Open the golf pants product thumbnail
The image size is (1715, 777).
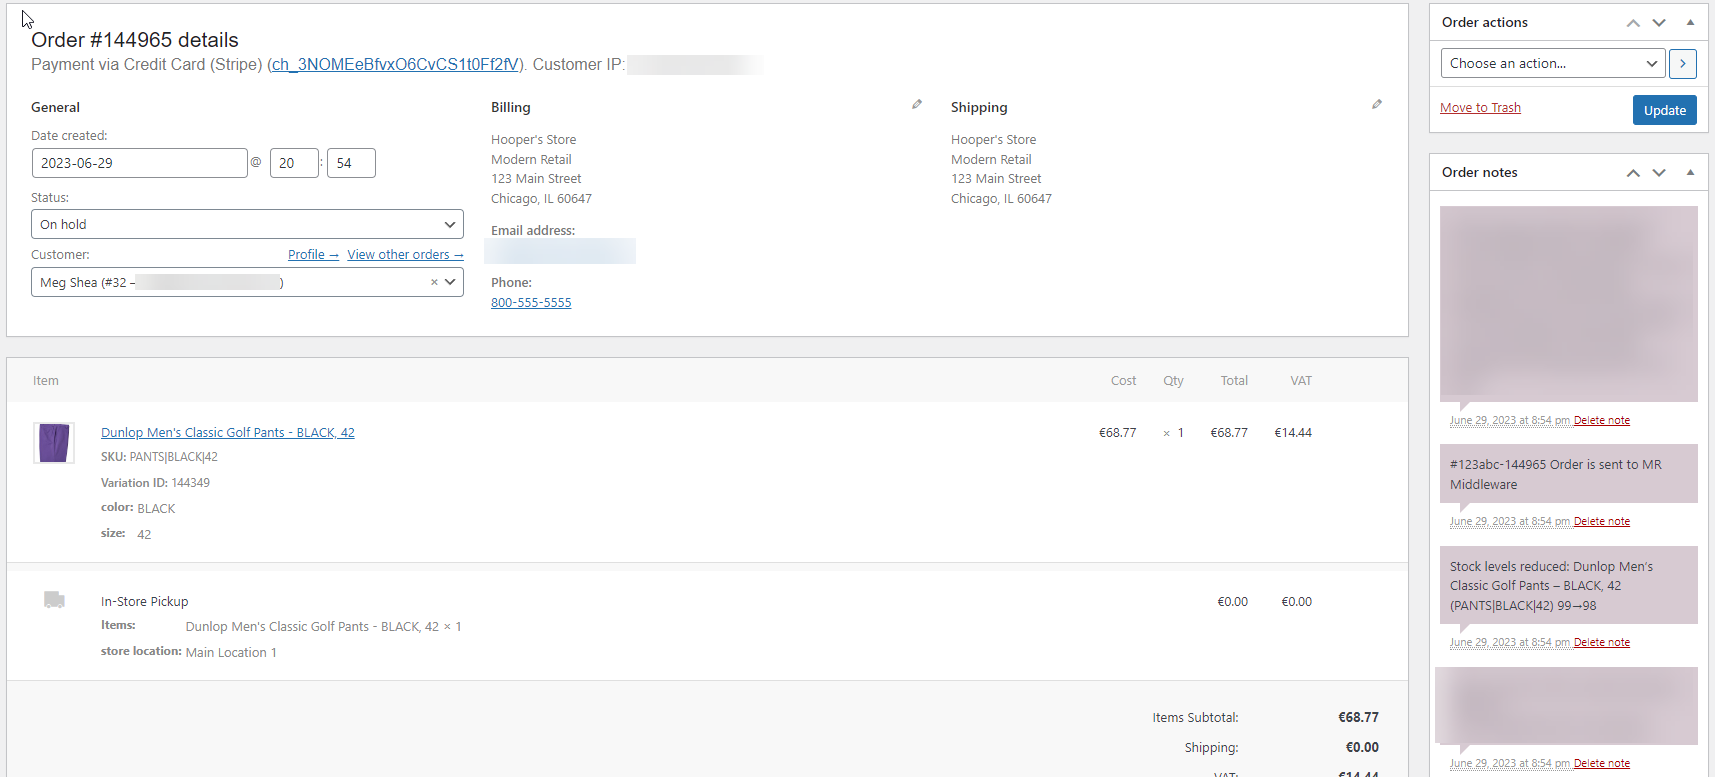[x=54, y=443]
